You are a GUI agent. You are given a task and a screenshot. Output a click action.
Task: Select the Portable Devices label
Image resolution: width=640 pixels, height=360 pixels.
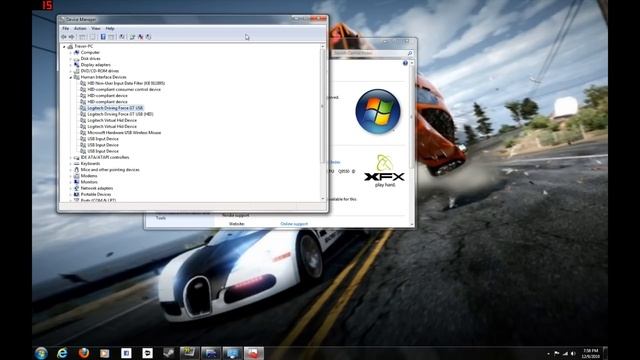click(96, 194)
